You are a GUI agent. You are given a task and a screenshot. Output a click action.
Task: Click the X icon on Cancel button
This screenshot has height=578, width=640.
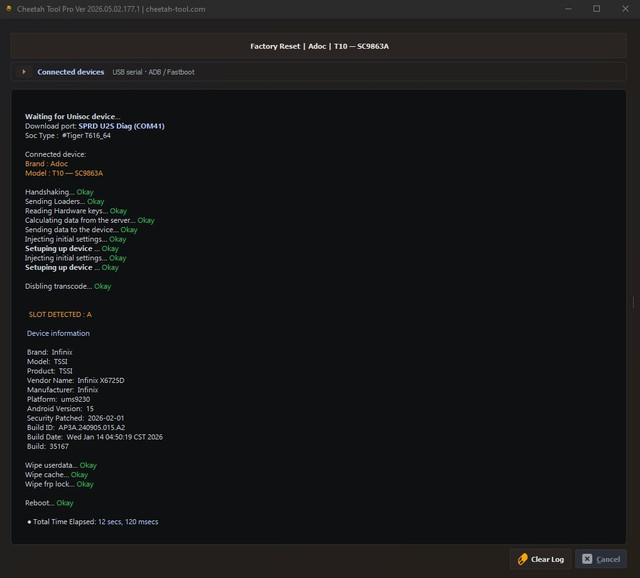[x=587, y=559]
